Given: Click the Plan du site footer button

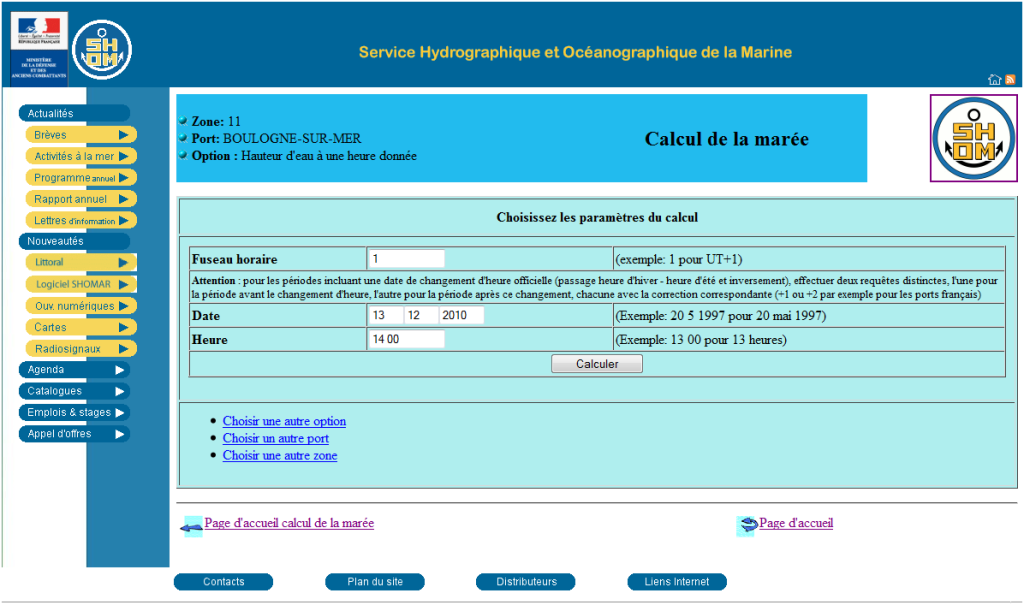Looking at the screenshot, I should click(x=375, y=581).
